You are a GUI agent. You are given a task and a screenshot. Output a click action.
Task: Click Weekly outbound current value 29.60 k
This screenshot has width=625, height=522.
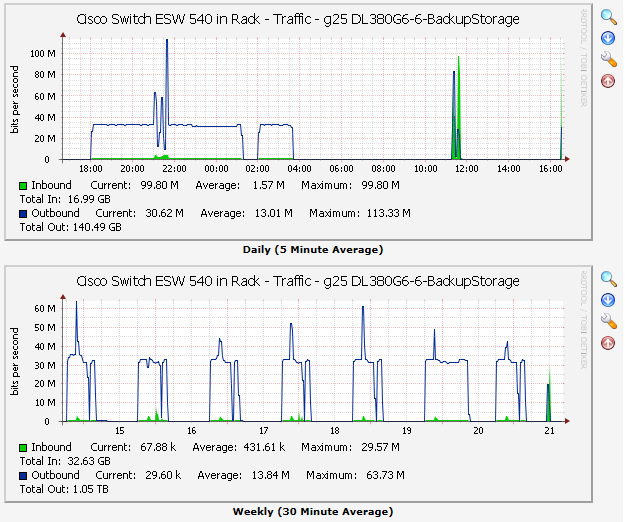[163, 475]
